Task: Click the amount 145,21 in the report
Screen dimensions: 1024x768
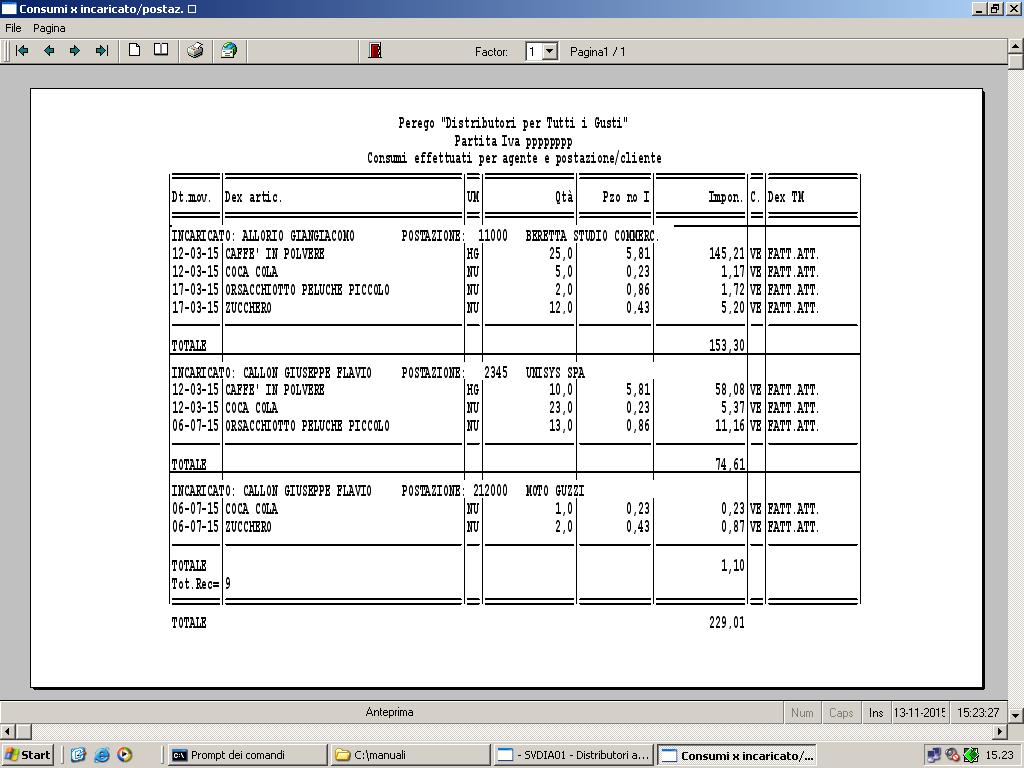Action: pyautogui.click(x=726, y=253)
